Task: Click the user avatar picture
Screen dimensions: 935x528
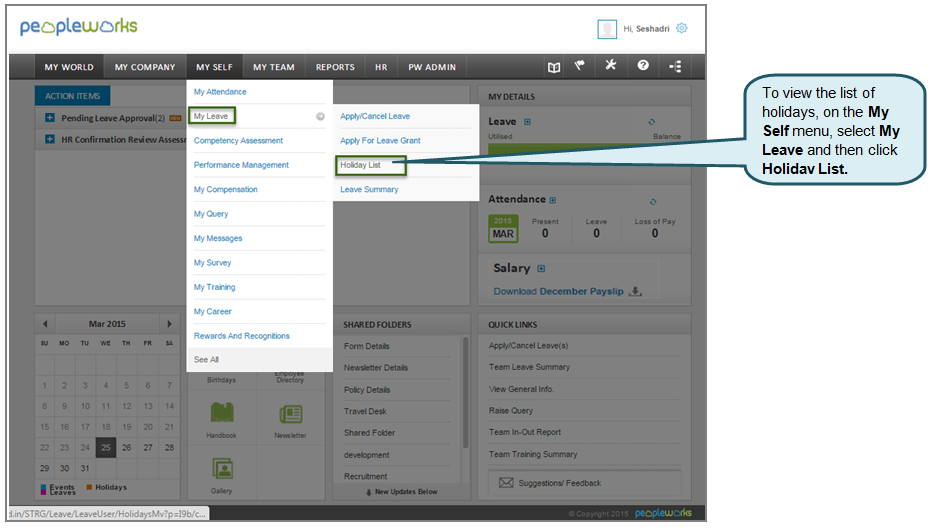Action: click(x=607, y=29)
